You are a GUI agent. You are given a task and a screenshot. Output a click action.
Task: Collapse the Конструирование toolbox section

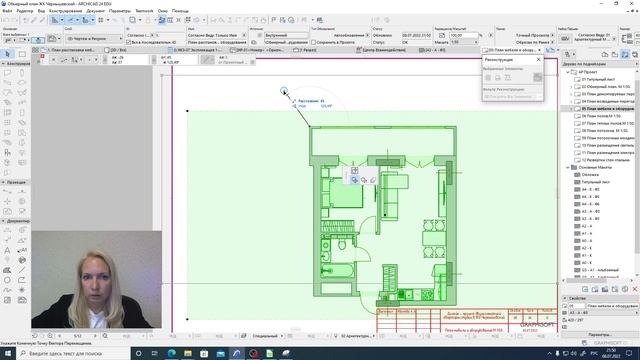coord(4,64)
